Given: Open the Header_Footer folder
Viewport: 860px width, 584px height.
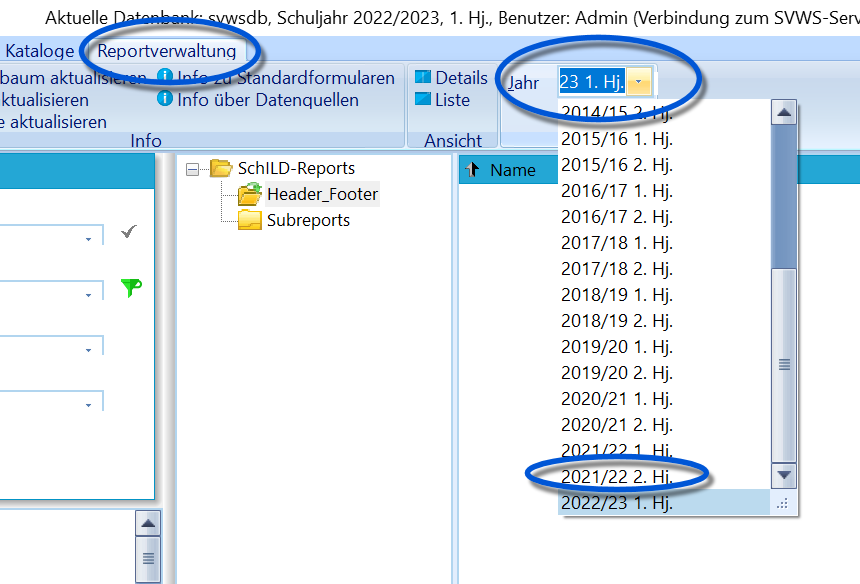Looking at the screenshot, I should [322, 194].
